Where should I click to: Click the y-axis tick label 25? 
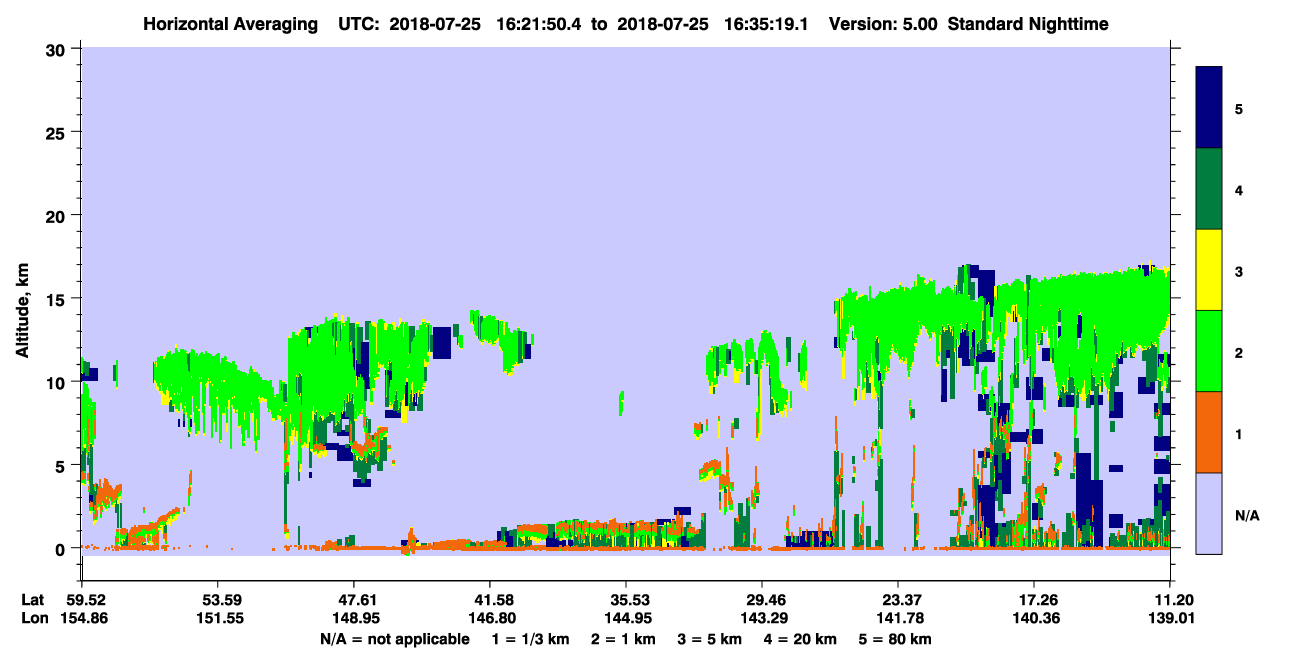[58, 132]
